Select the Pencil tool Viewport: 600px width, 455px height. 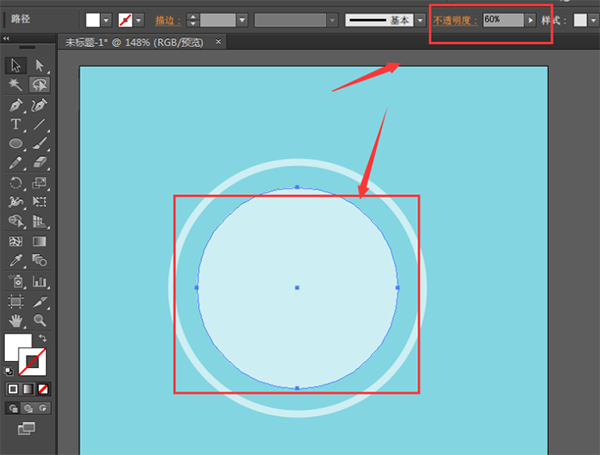(x=16, y=163)
